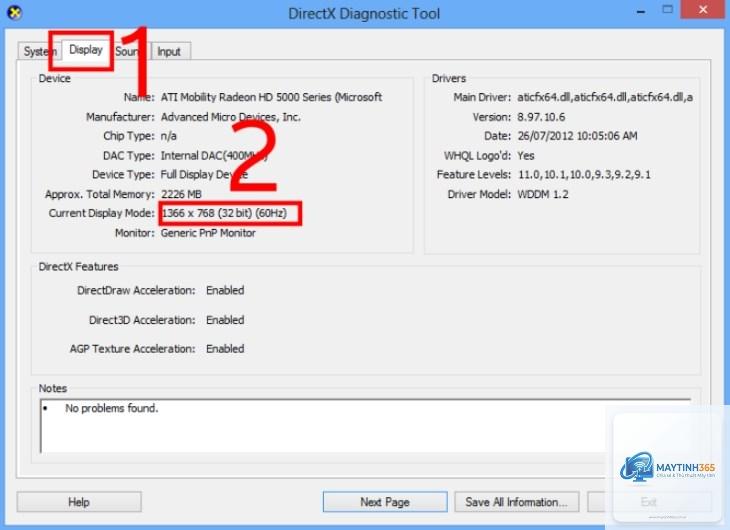Click the 'Approx. Total Memory:' label
The image size is (730, 530).
pyautogui.click(x=100, y=194)
